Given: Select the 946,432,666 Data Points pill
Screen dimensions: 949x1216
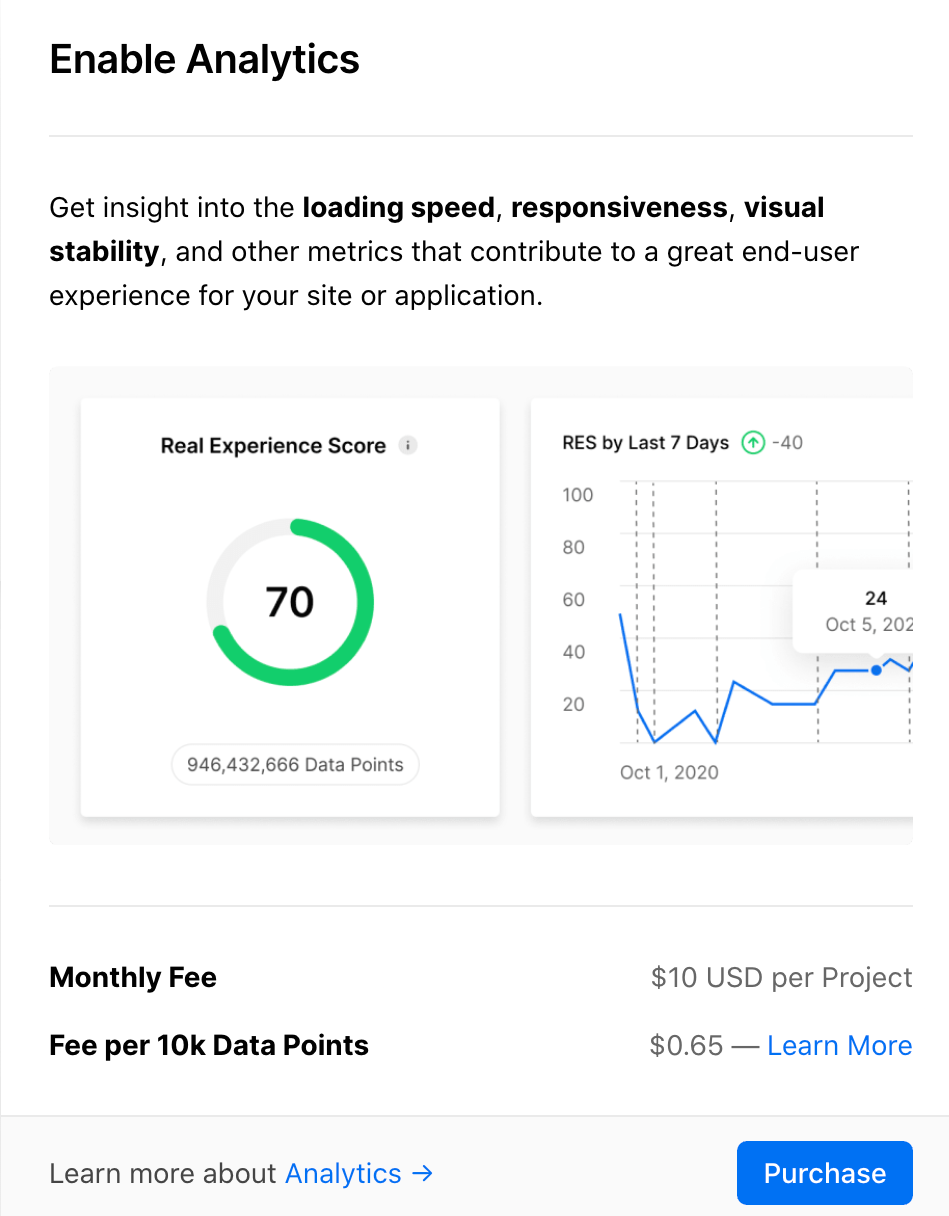Looking at the screenshot, I should tap(295, 765).
